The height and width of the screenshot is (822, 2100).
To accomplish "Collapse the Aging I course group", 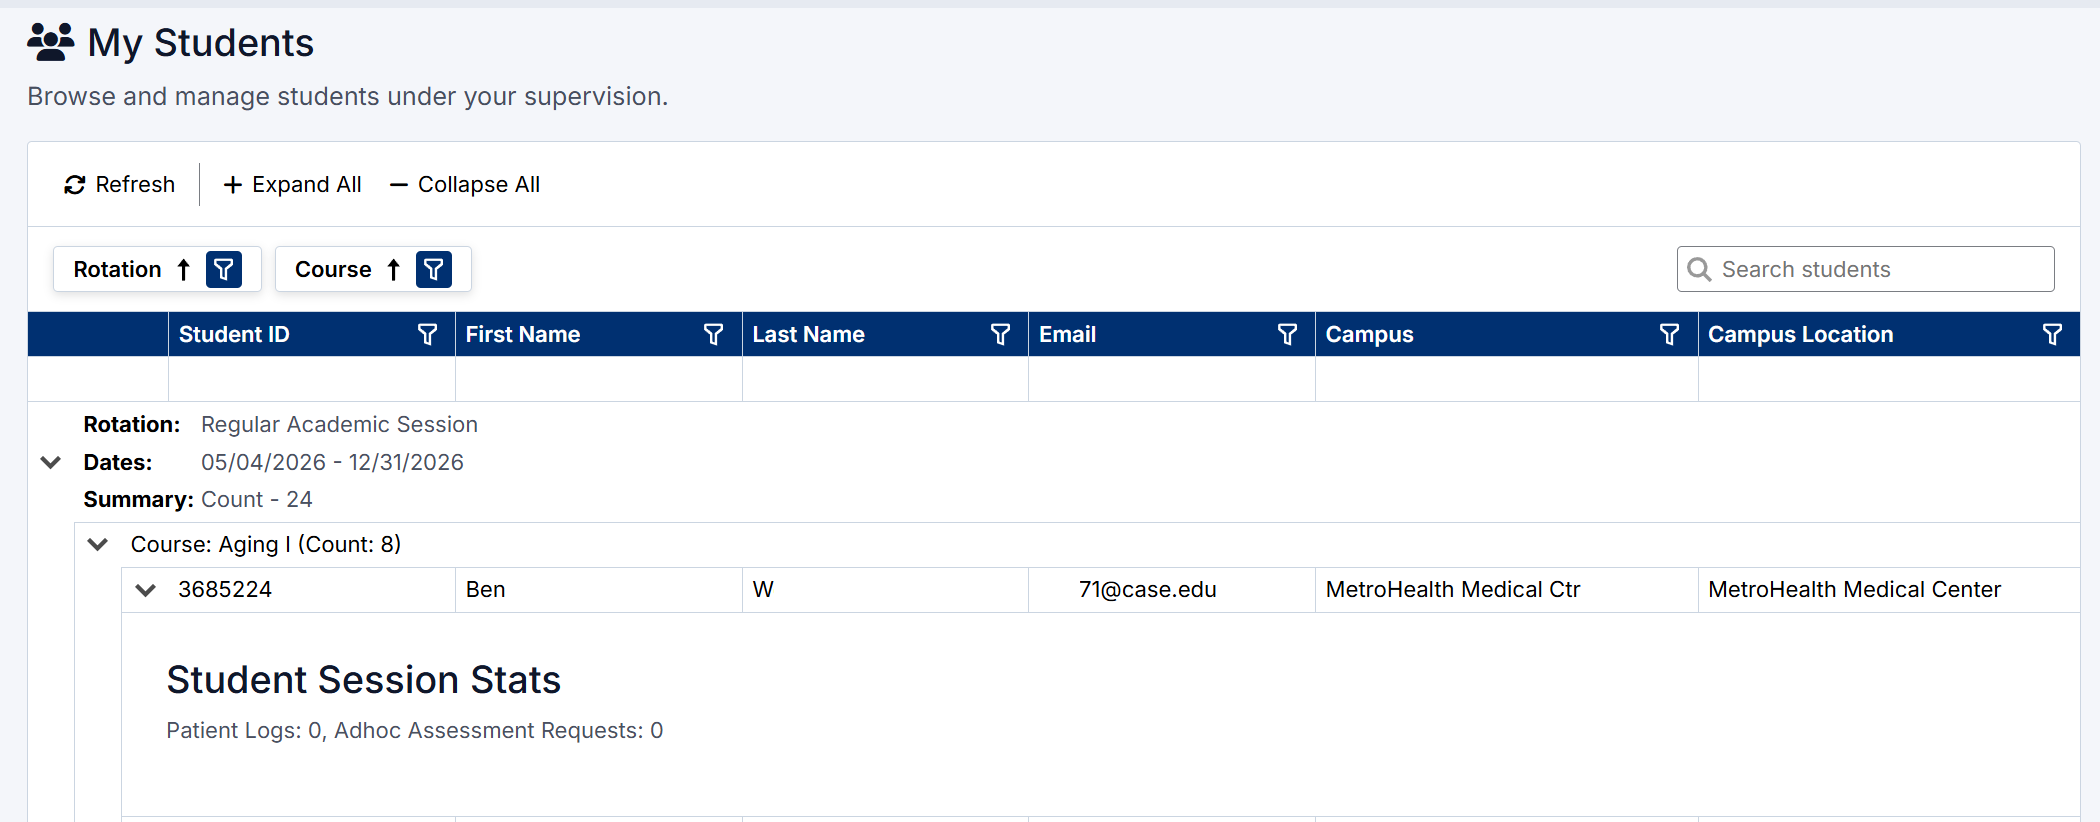I will pyautogui.click(x=98, y=545).
